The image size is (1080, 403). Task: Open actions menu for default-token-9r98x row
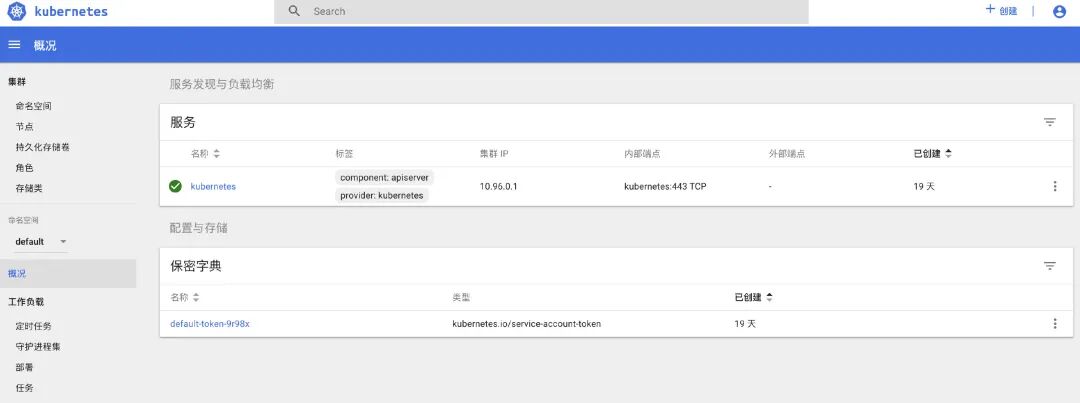(x=1054, y=324)
